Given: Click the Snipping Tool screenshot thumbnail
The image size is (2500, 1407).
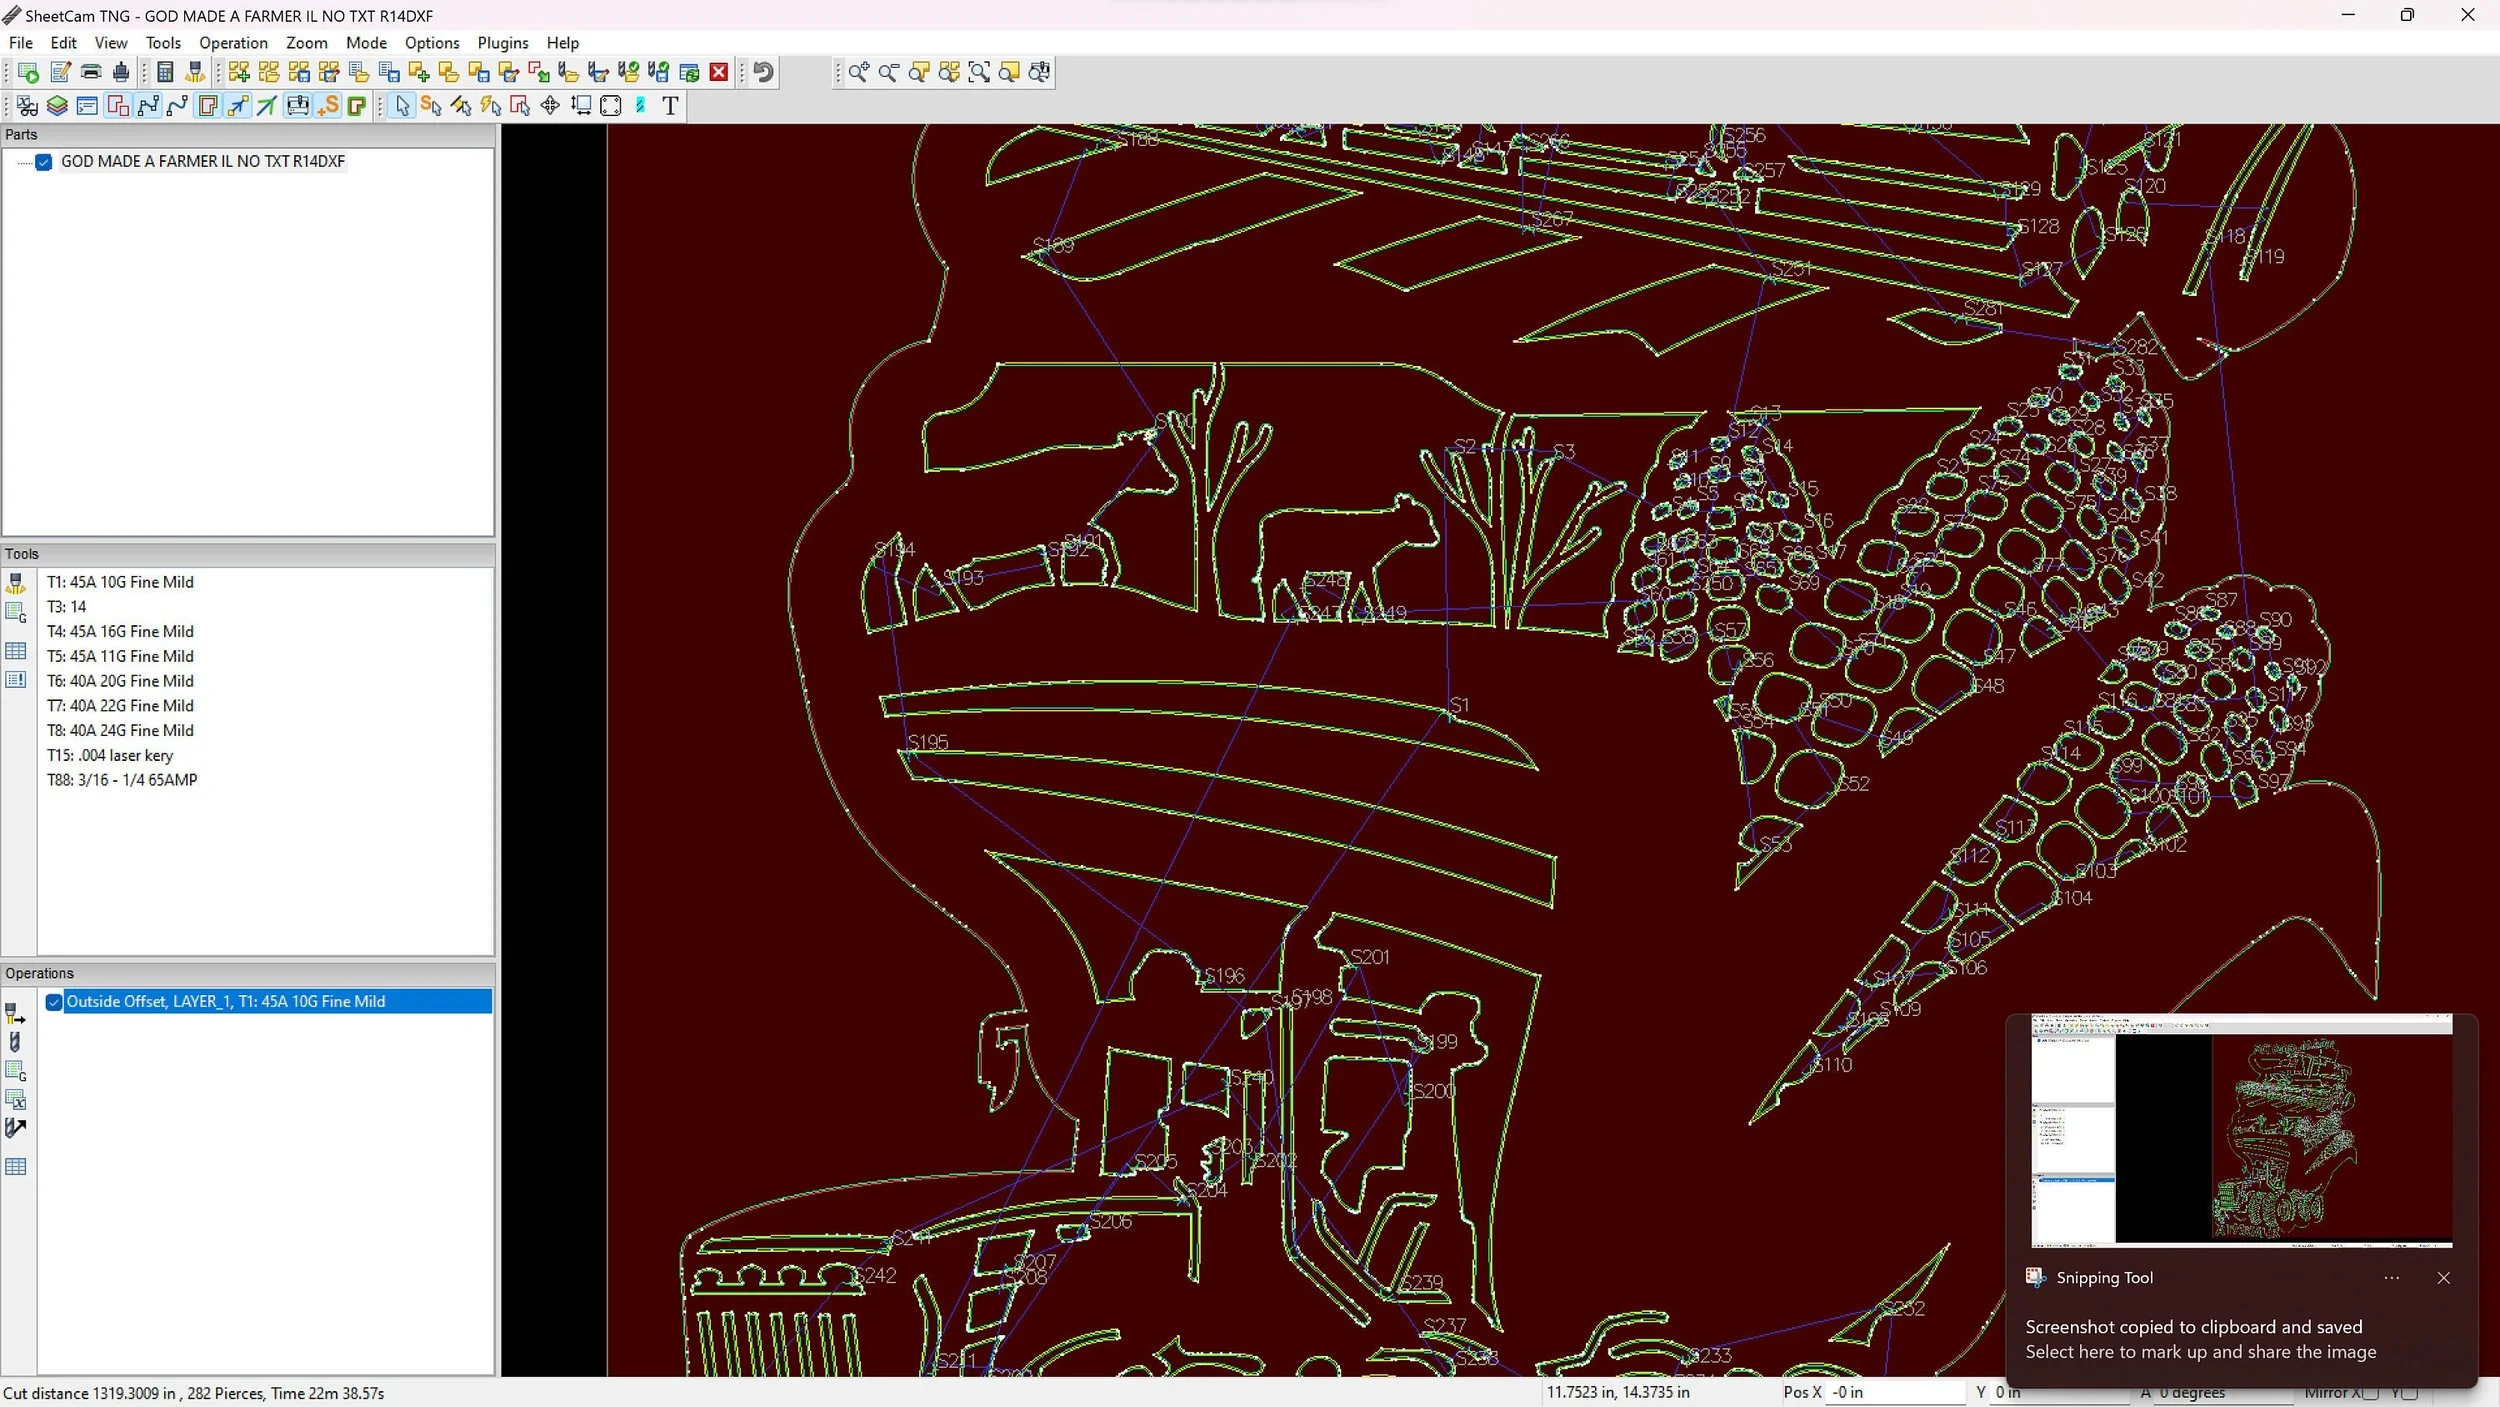Looking at the screenshot, I should pyautogui.click(x=2241, y=1130).
